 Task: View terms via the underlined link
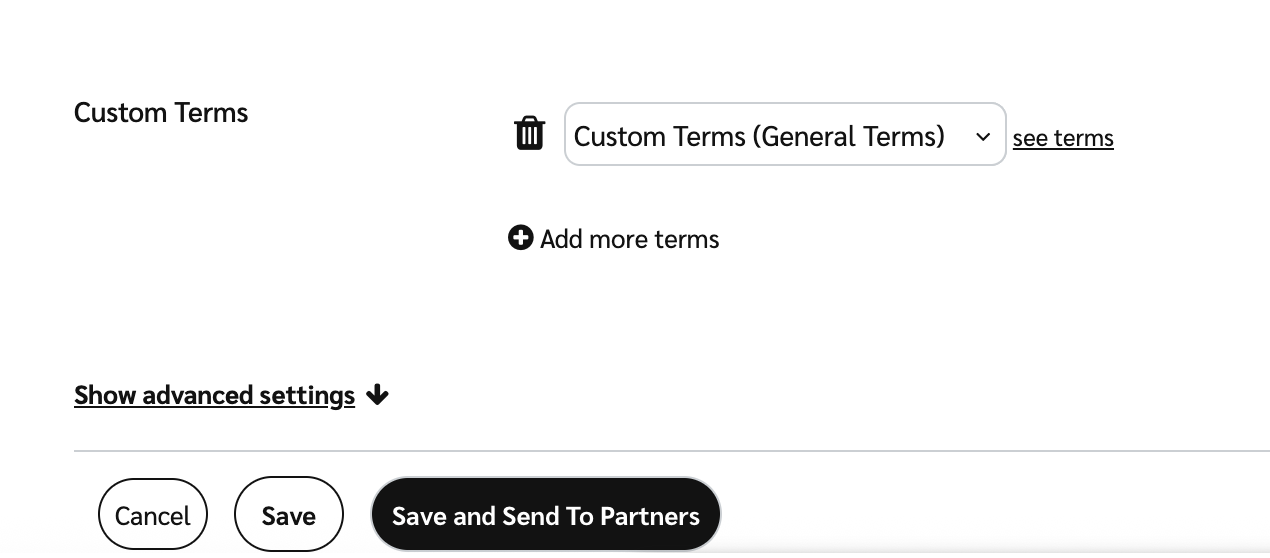pyautogui.click(x=1062, y=138)
